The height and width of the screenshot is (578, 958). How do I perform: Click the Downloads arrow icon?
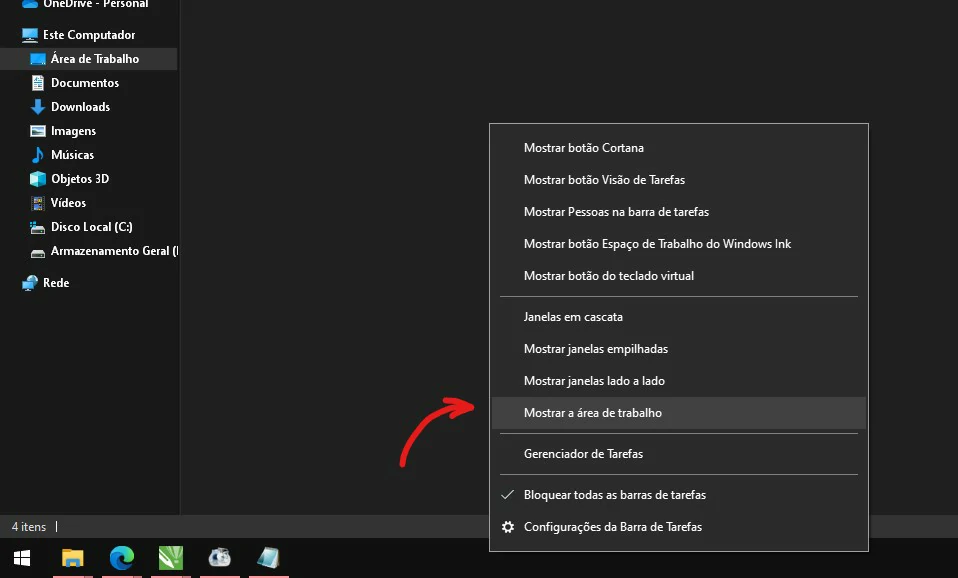(x=38, y=107)
